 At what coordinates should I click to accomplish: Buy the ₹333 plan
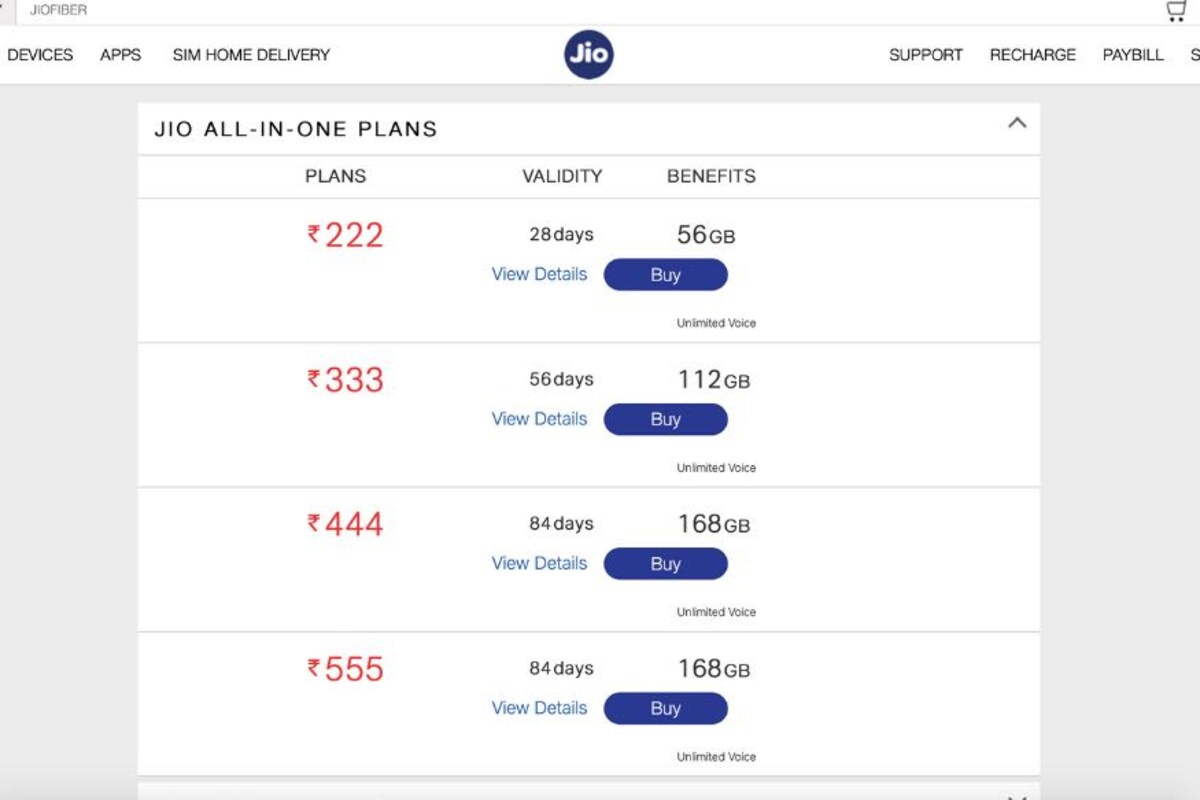tap(665, 420)
